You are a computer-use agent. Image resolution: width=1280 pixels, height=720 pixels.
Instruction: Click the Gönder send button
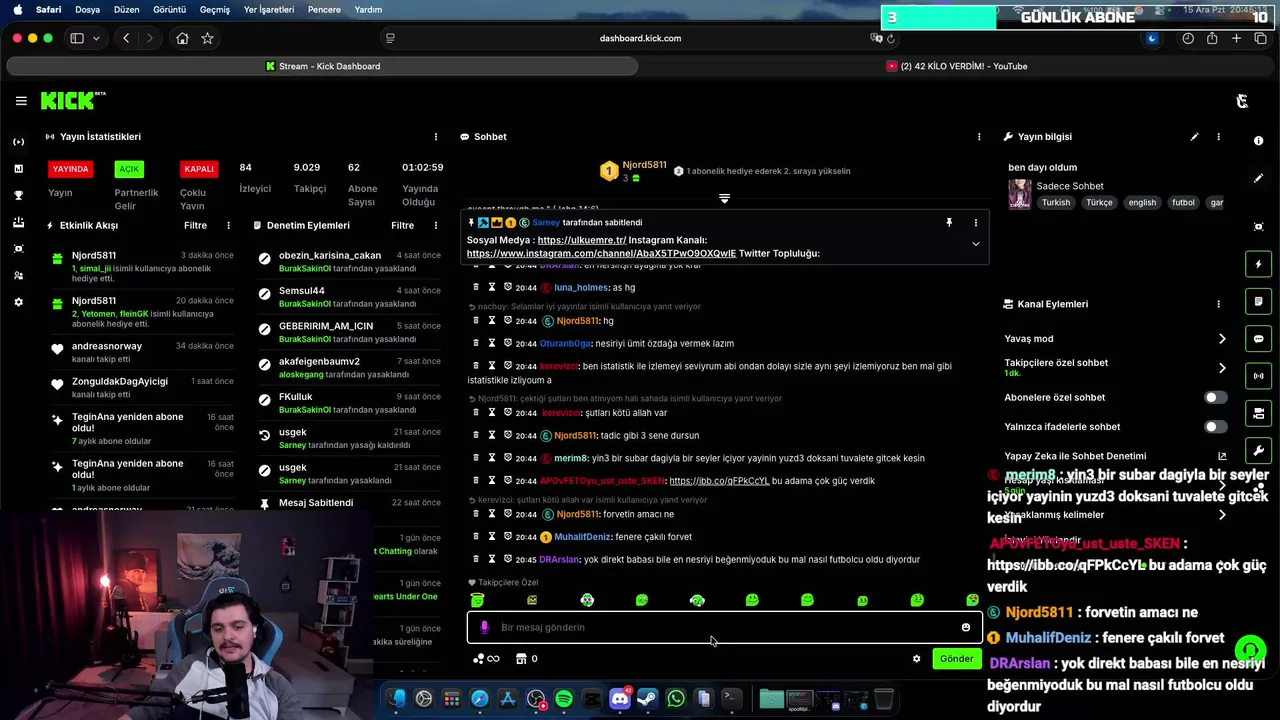(956, 659)
